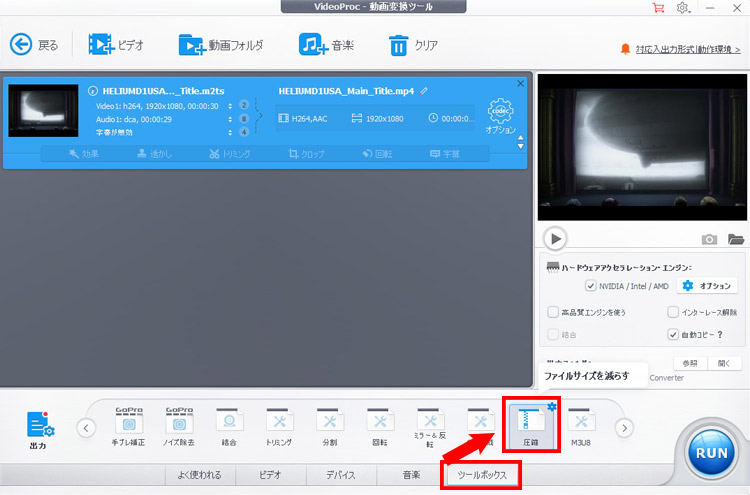This screenshot has width=750, height=495.
Task: Open settings gear in title bar
Action: [x=683, y=8]
